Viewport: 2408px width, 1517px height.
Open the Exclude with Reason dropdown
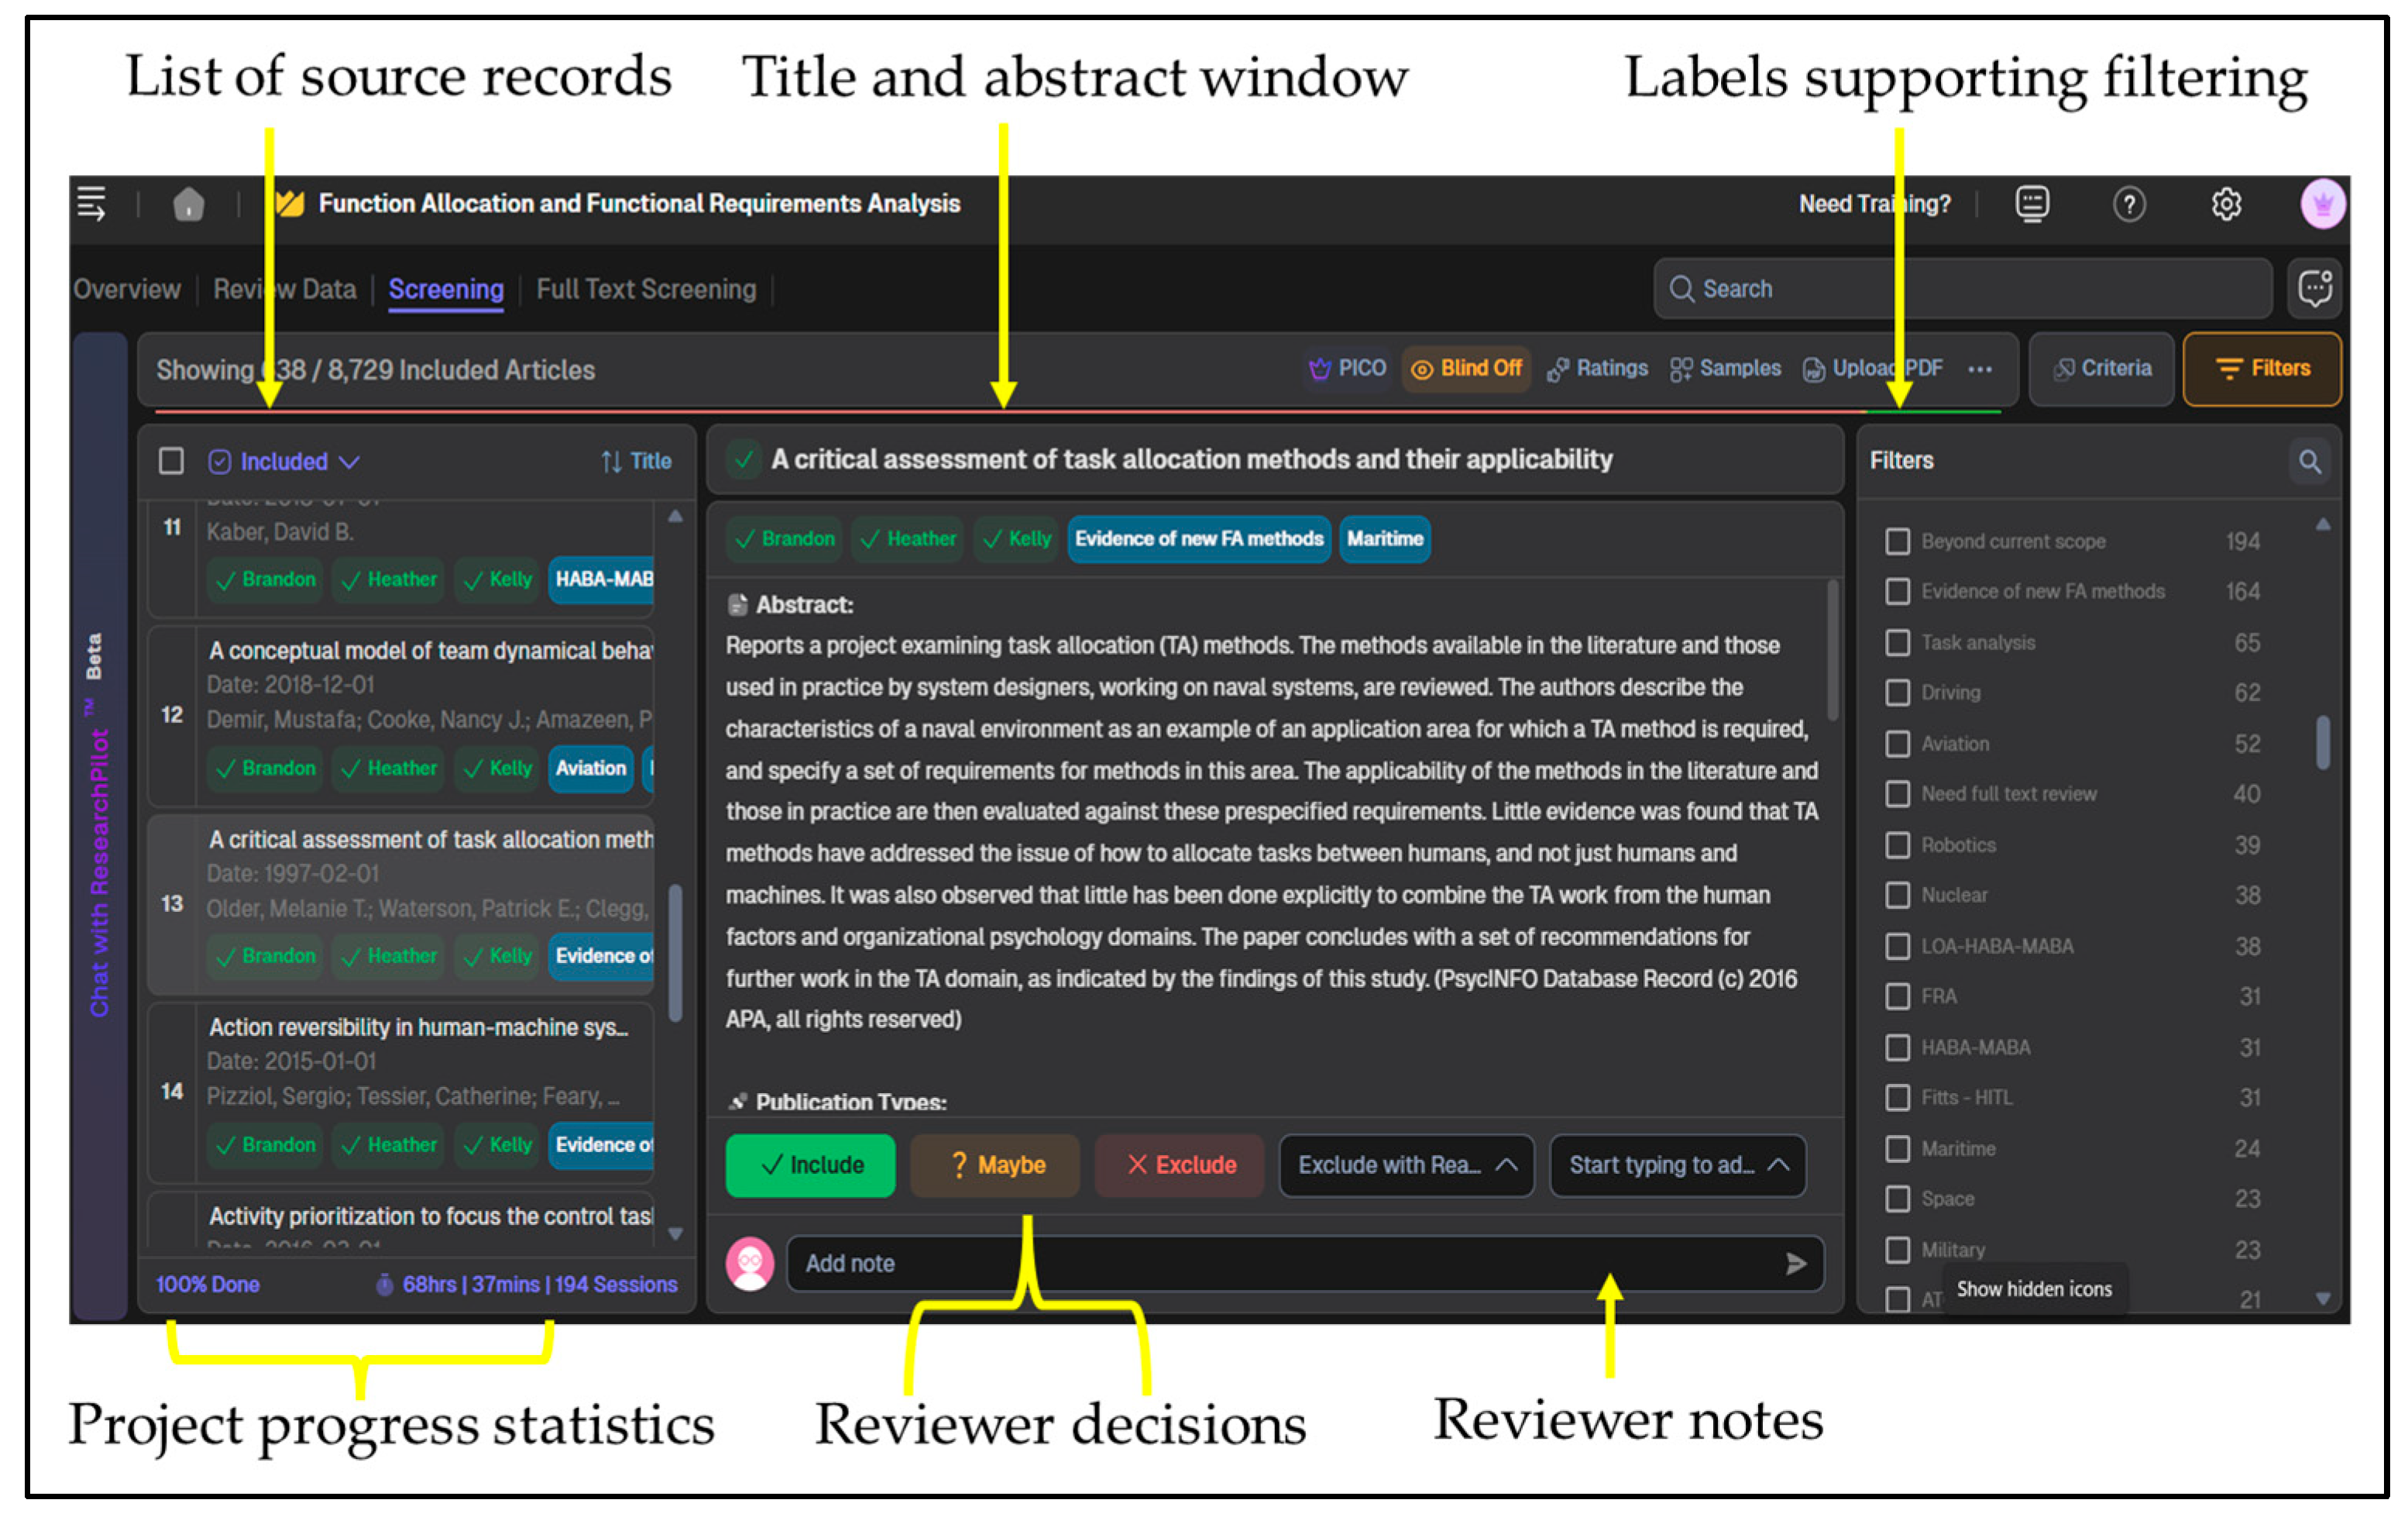point(1405,1165)
